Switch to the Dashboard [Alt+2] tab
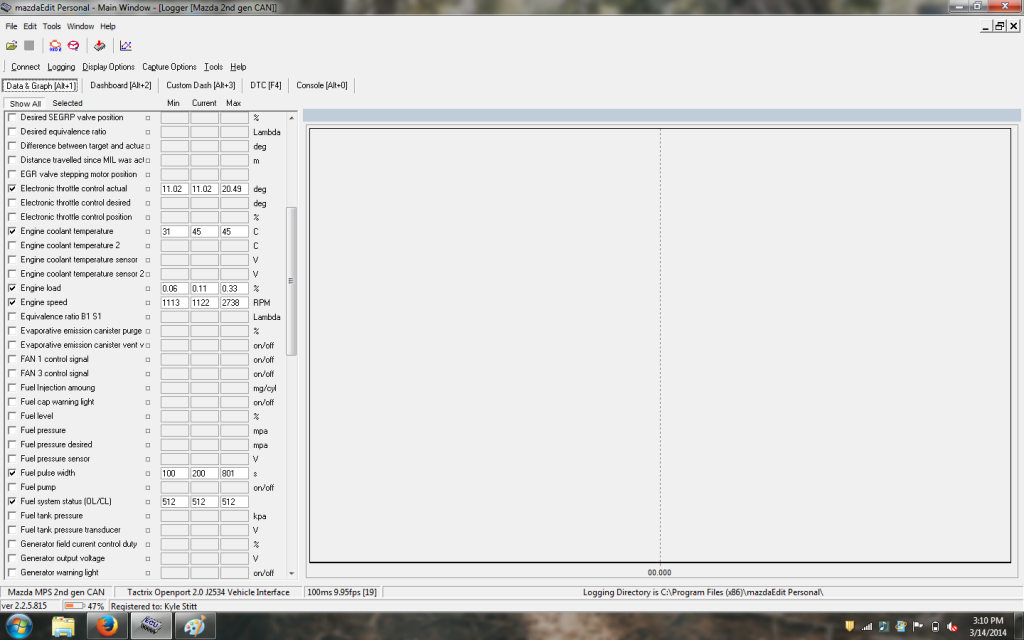This screenshot has height=640, width=1024. (121, 86)
